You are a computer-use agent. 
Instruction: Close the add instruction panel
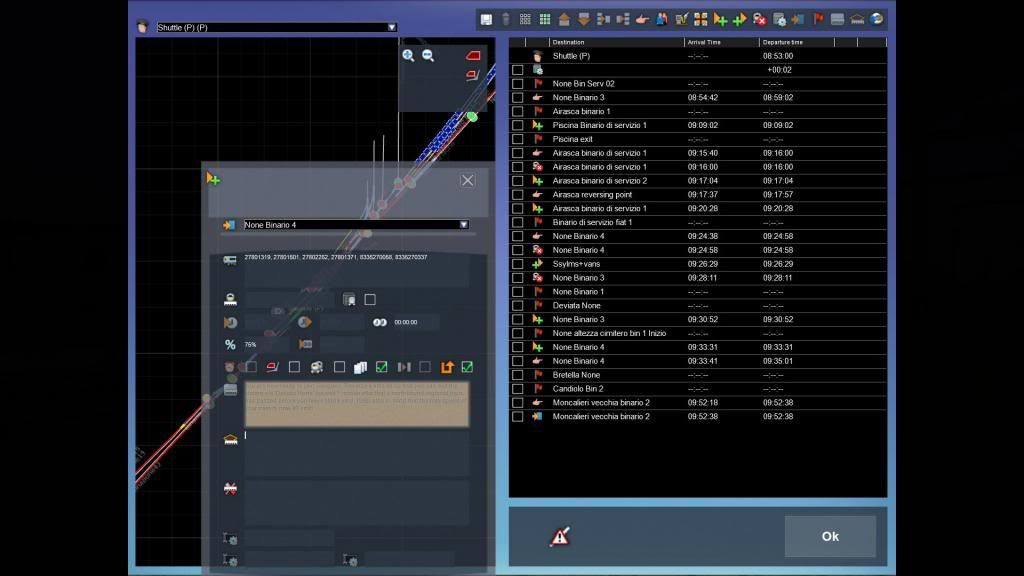coord(468,180)
